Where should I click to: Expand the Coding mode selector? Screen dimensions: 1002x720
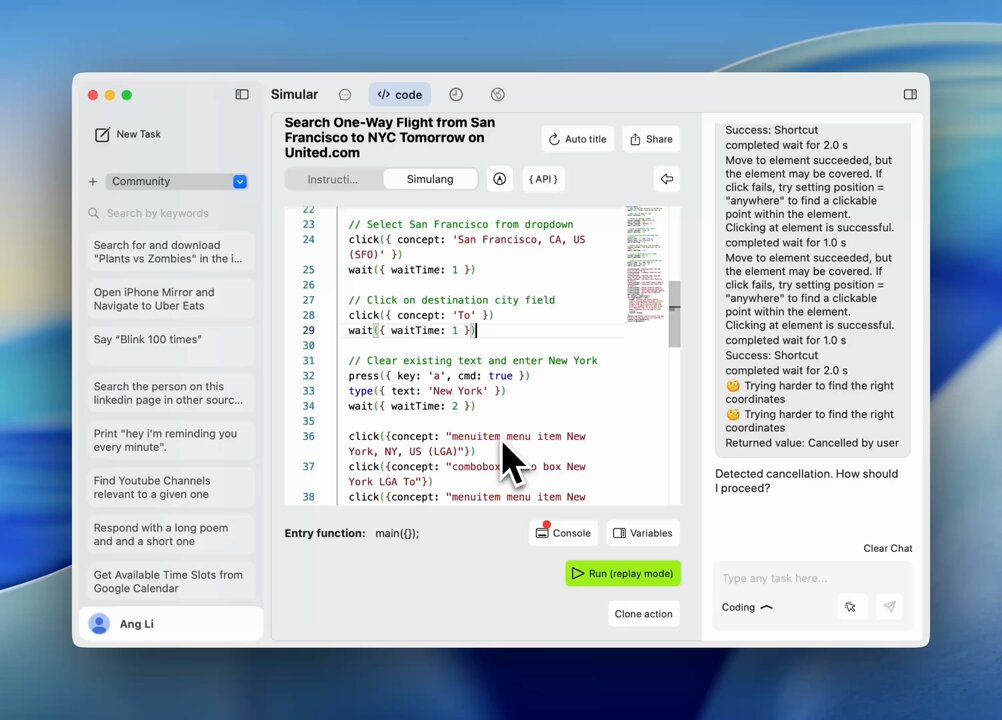tap(747, 607)
